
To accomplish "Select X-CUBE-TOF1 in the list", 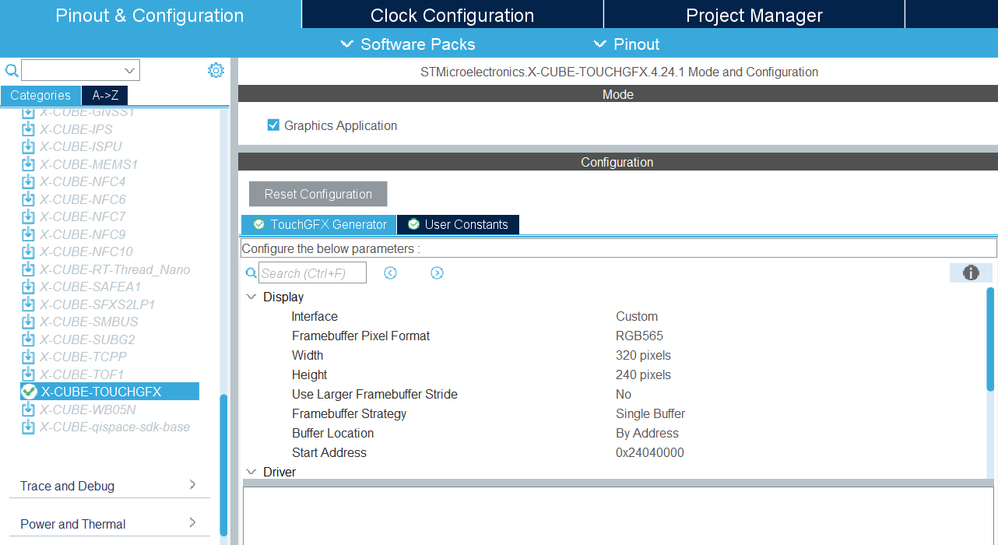I will (81, 374).
